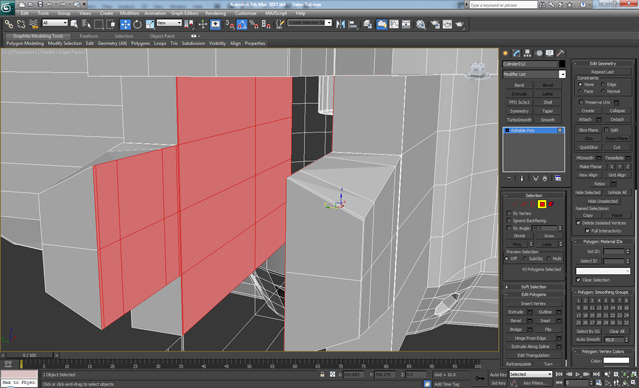Switch to the Modify panel icon

coord(517,53)
